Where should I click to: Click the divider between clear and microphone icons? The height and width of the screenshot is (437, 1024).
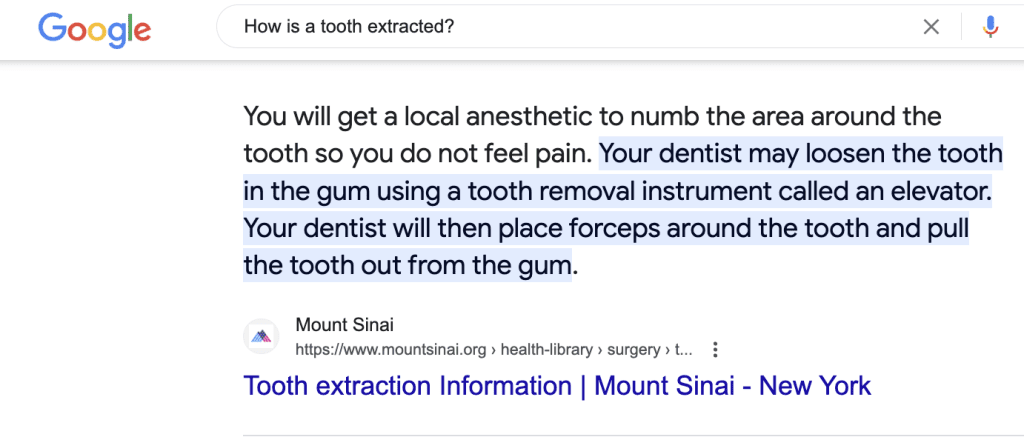(x=961, y=27)
